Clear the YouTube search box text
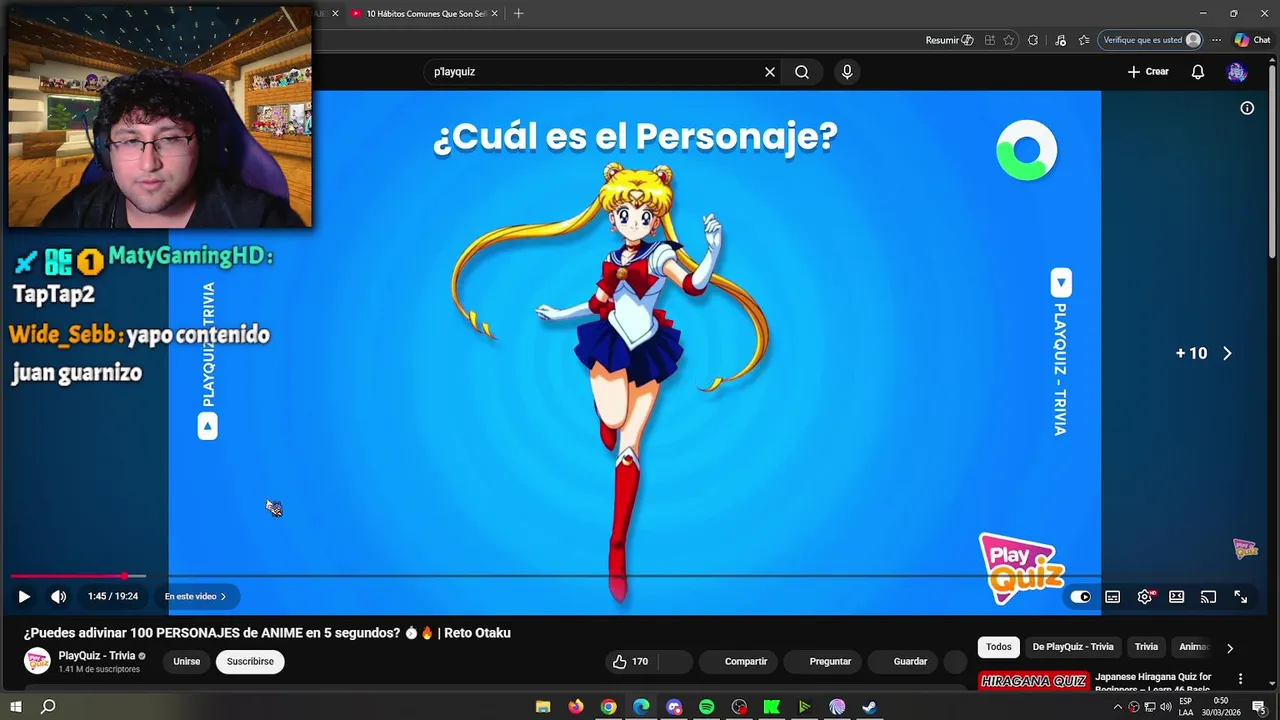 (x=770, y=72)
